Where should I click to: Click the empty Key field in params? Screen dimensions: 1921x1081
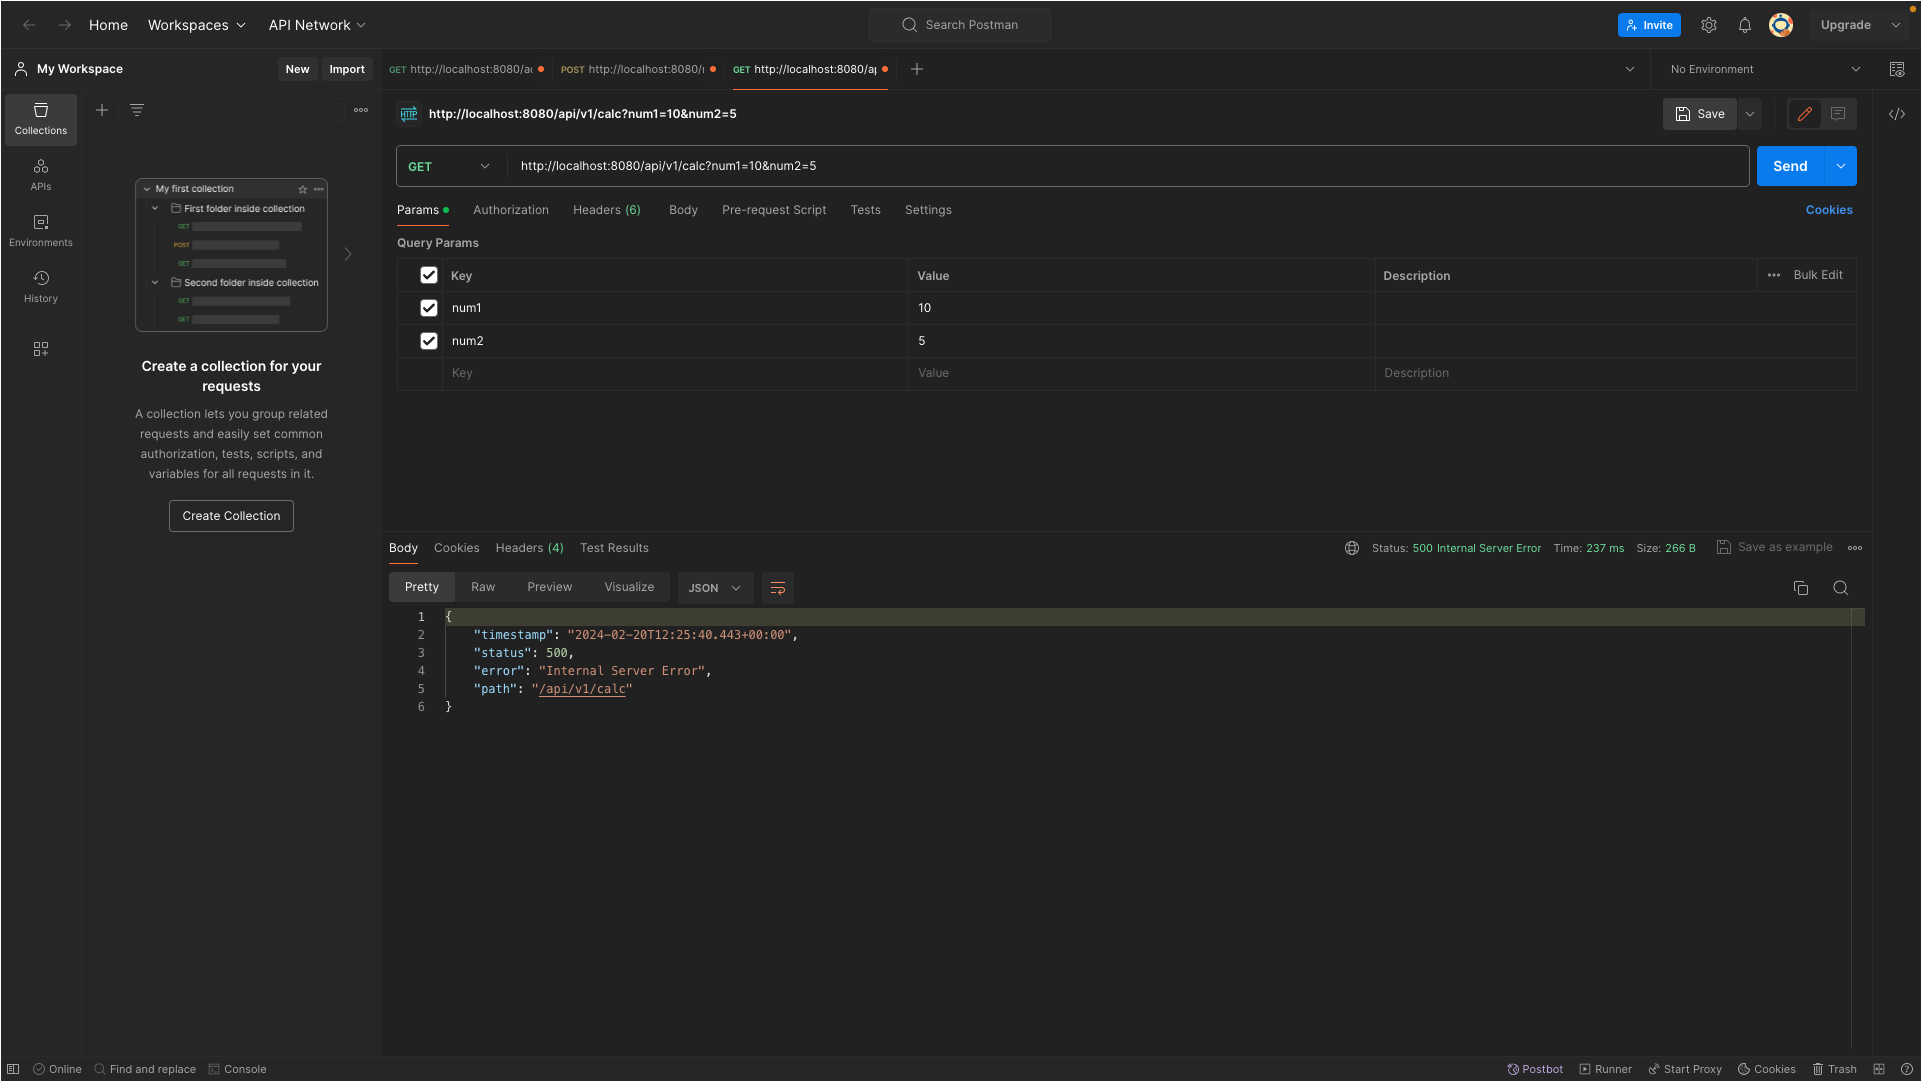[675, 373]
